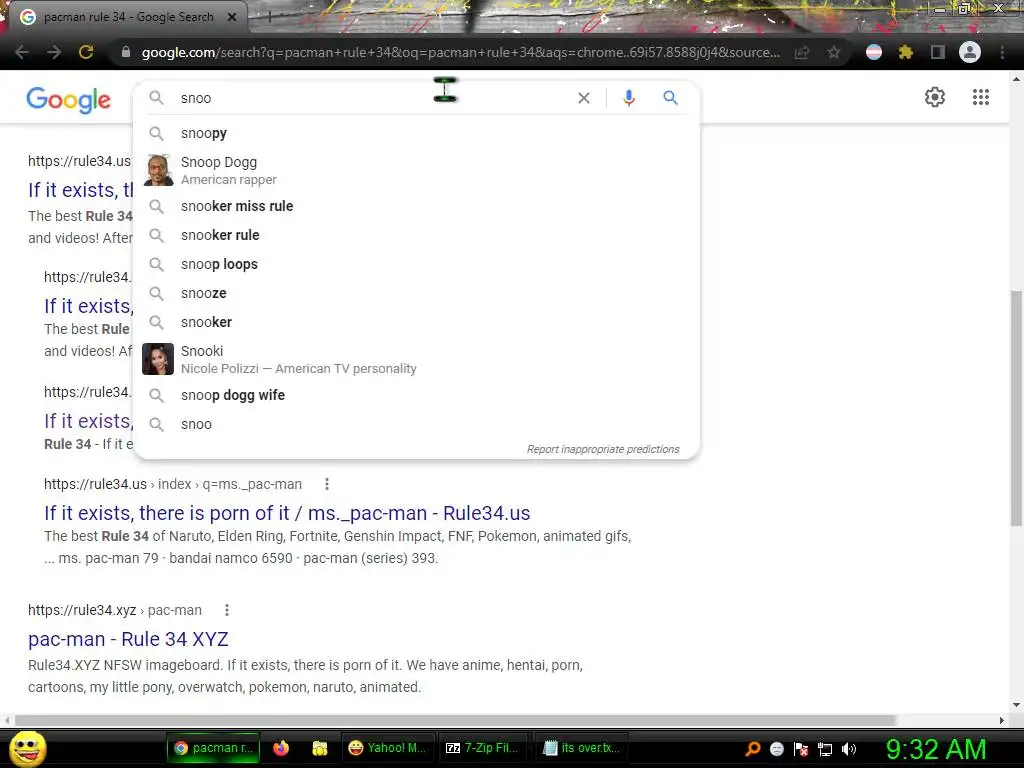This screenshot has height=768, width=1024.
Task: Click the browser forward arrow
Action: coord(54,52)
